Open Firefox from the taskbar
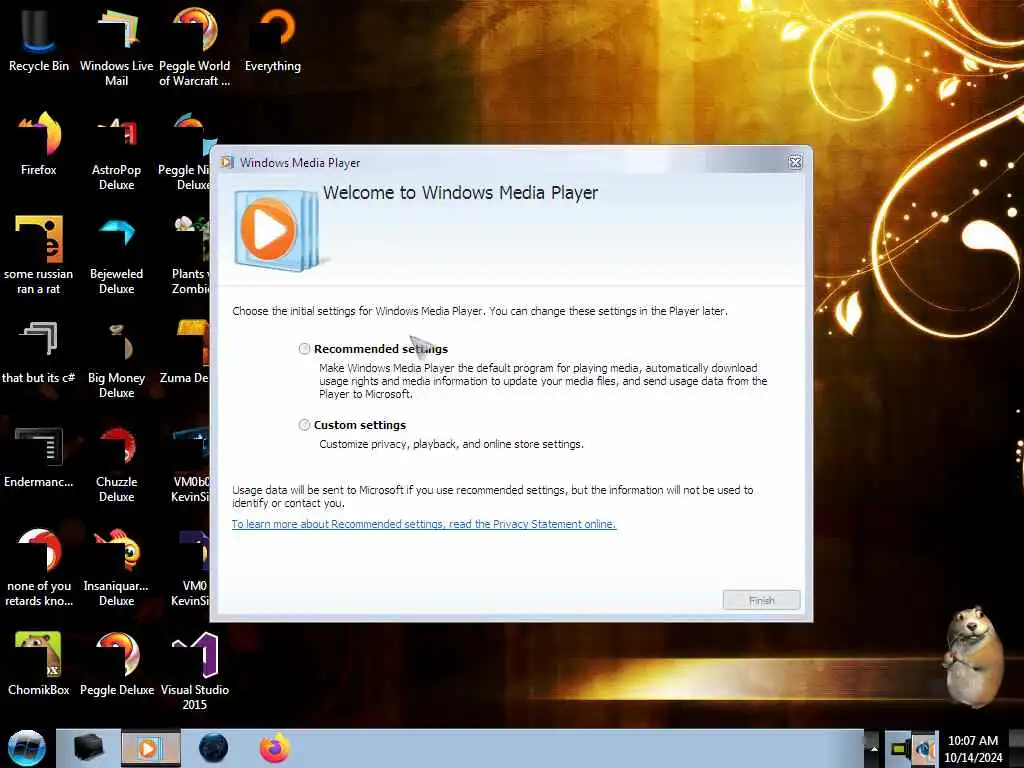 (275, 748)
